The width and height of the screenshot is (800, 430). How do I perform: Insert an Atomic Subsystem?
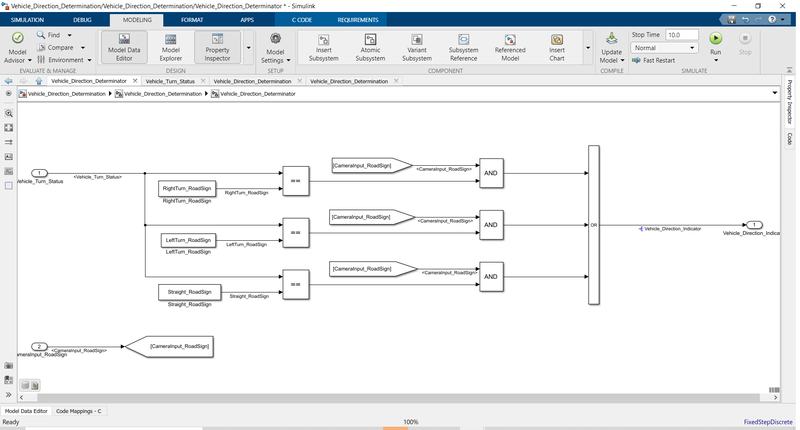371,46
